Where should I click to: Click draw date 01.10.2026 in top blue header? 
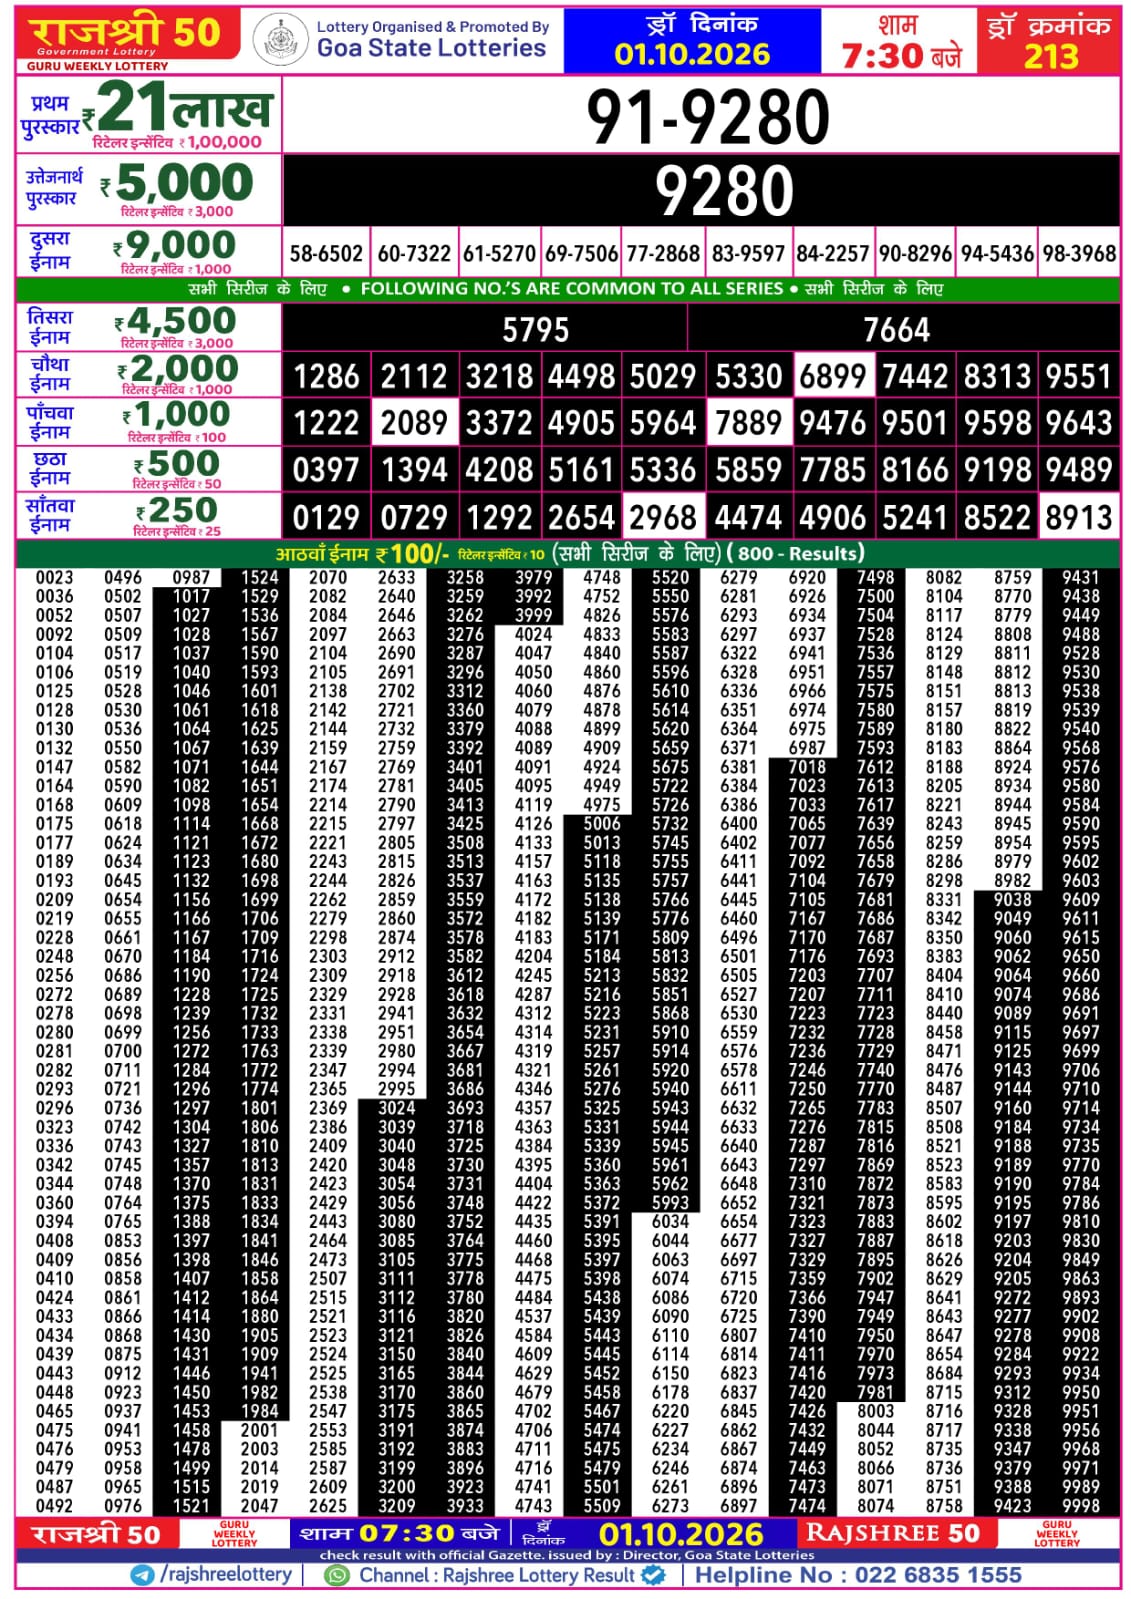[692, 55]
